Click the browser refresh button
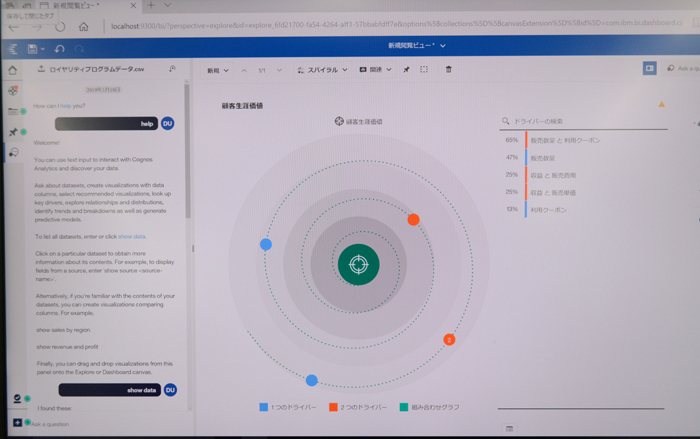This screenshot has height=439, width=700. point(60,27)
